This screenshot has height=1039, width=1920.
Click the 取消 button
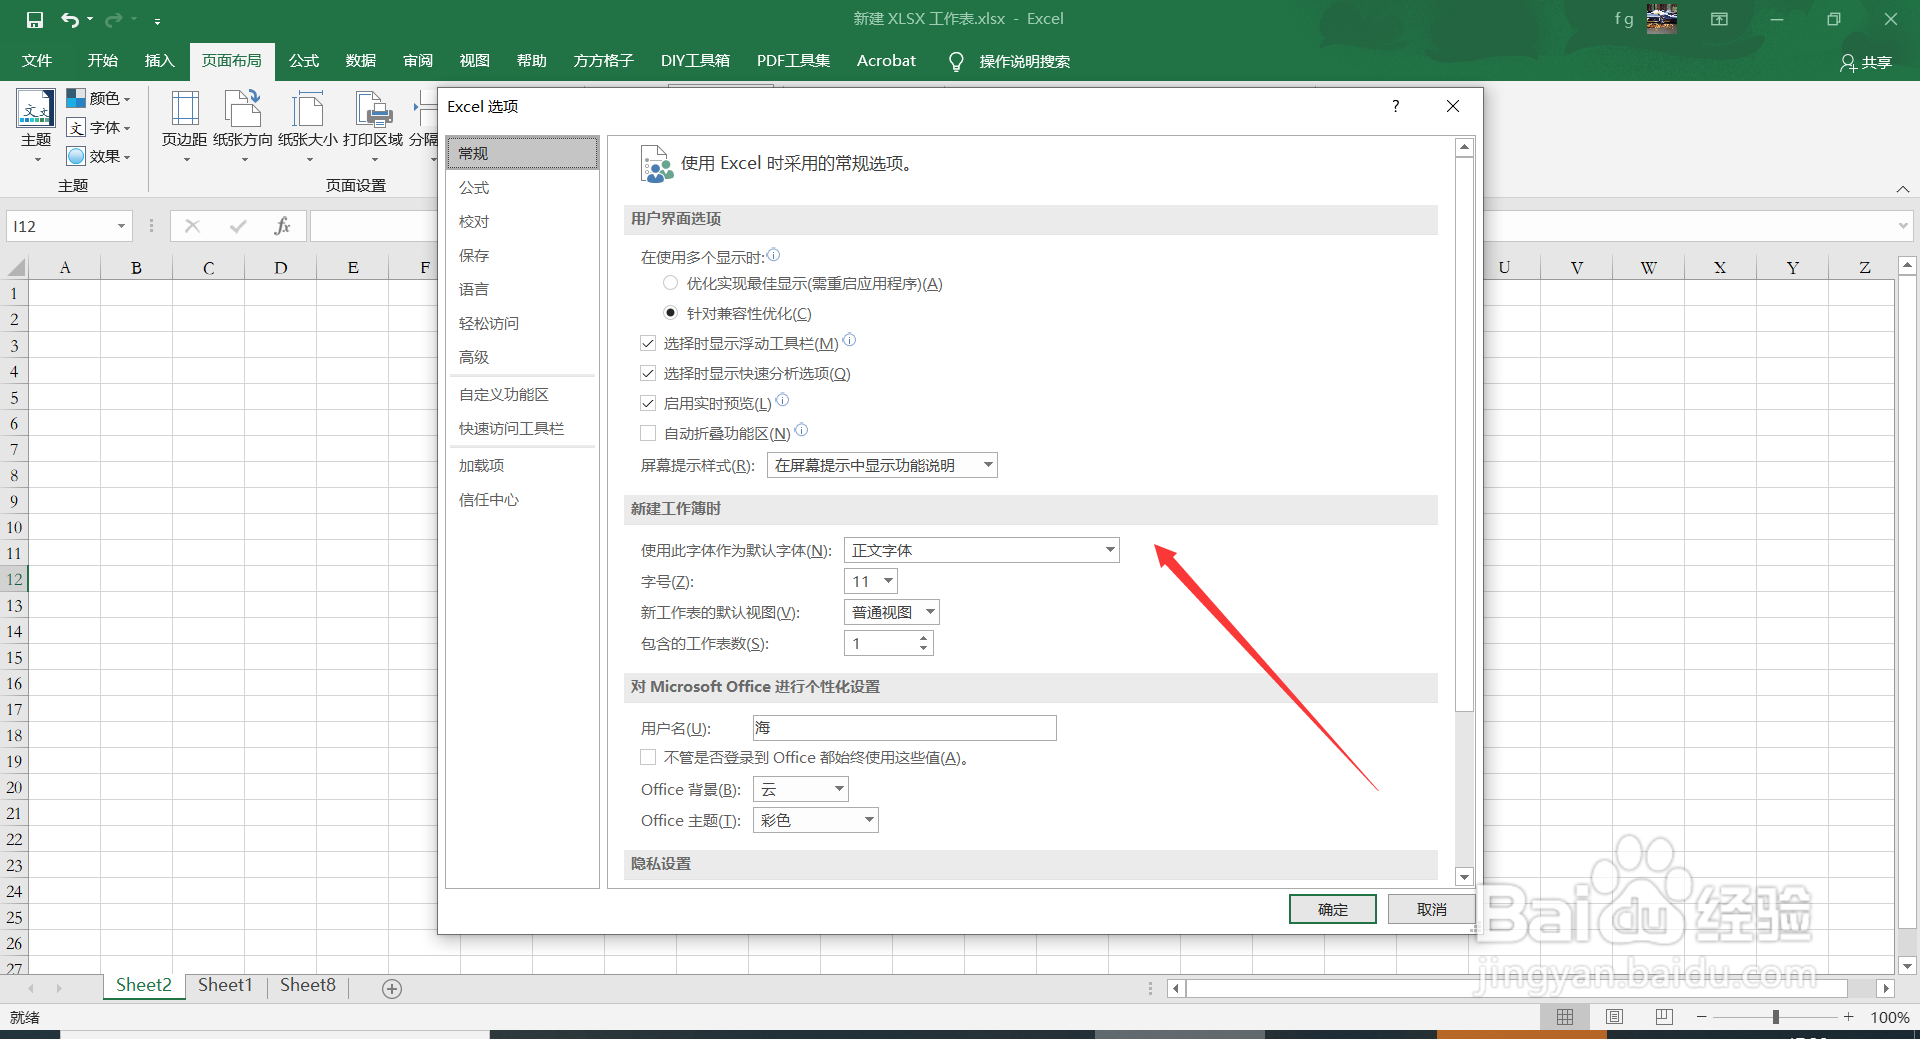pos(1431,909)
